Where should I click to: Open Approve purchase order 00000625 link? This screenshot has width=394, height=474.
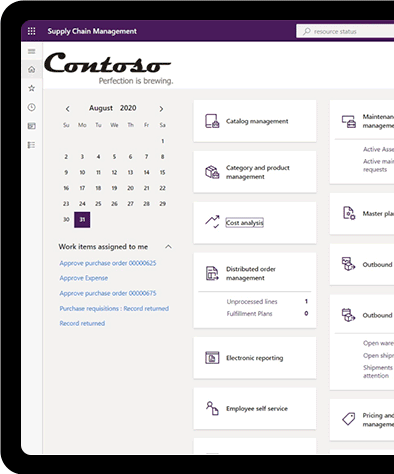pos(108,263)
